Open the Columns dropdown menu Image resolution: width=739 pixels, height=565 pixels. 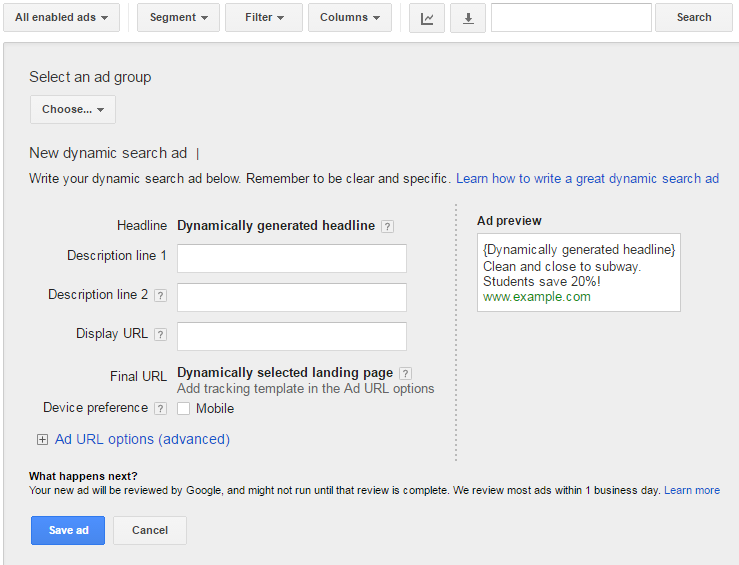[350, 18]
